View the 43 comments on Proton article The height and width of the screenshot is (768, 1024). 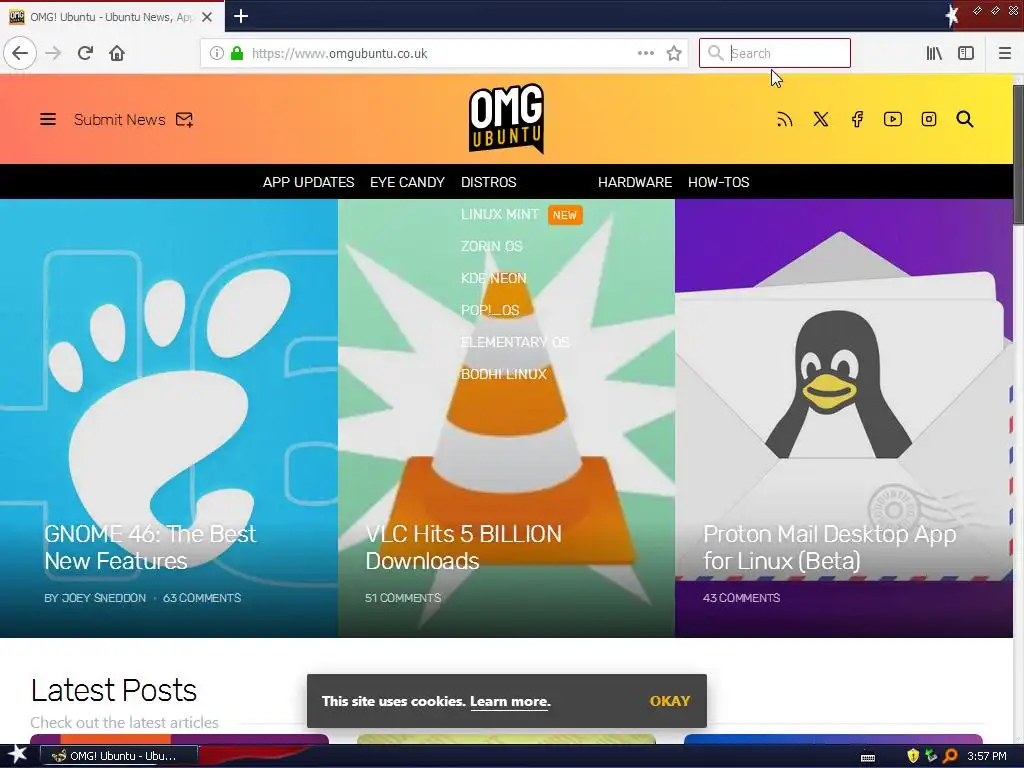pos(741,598)
